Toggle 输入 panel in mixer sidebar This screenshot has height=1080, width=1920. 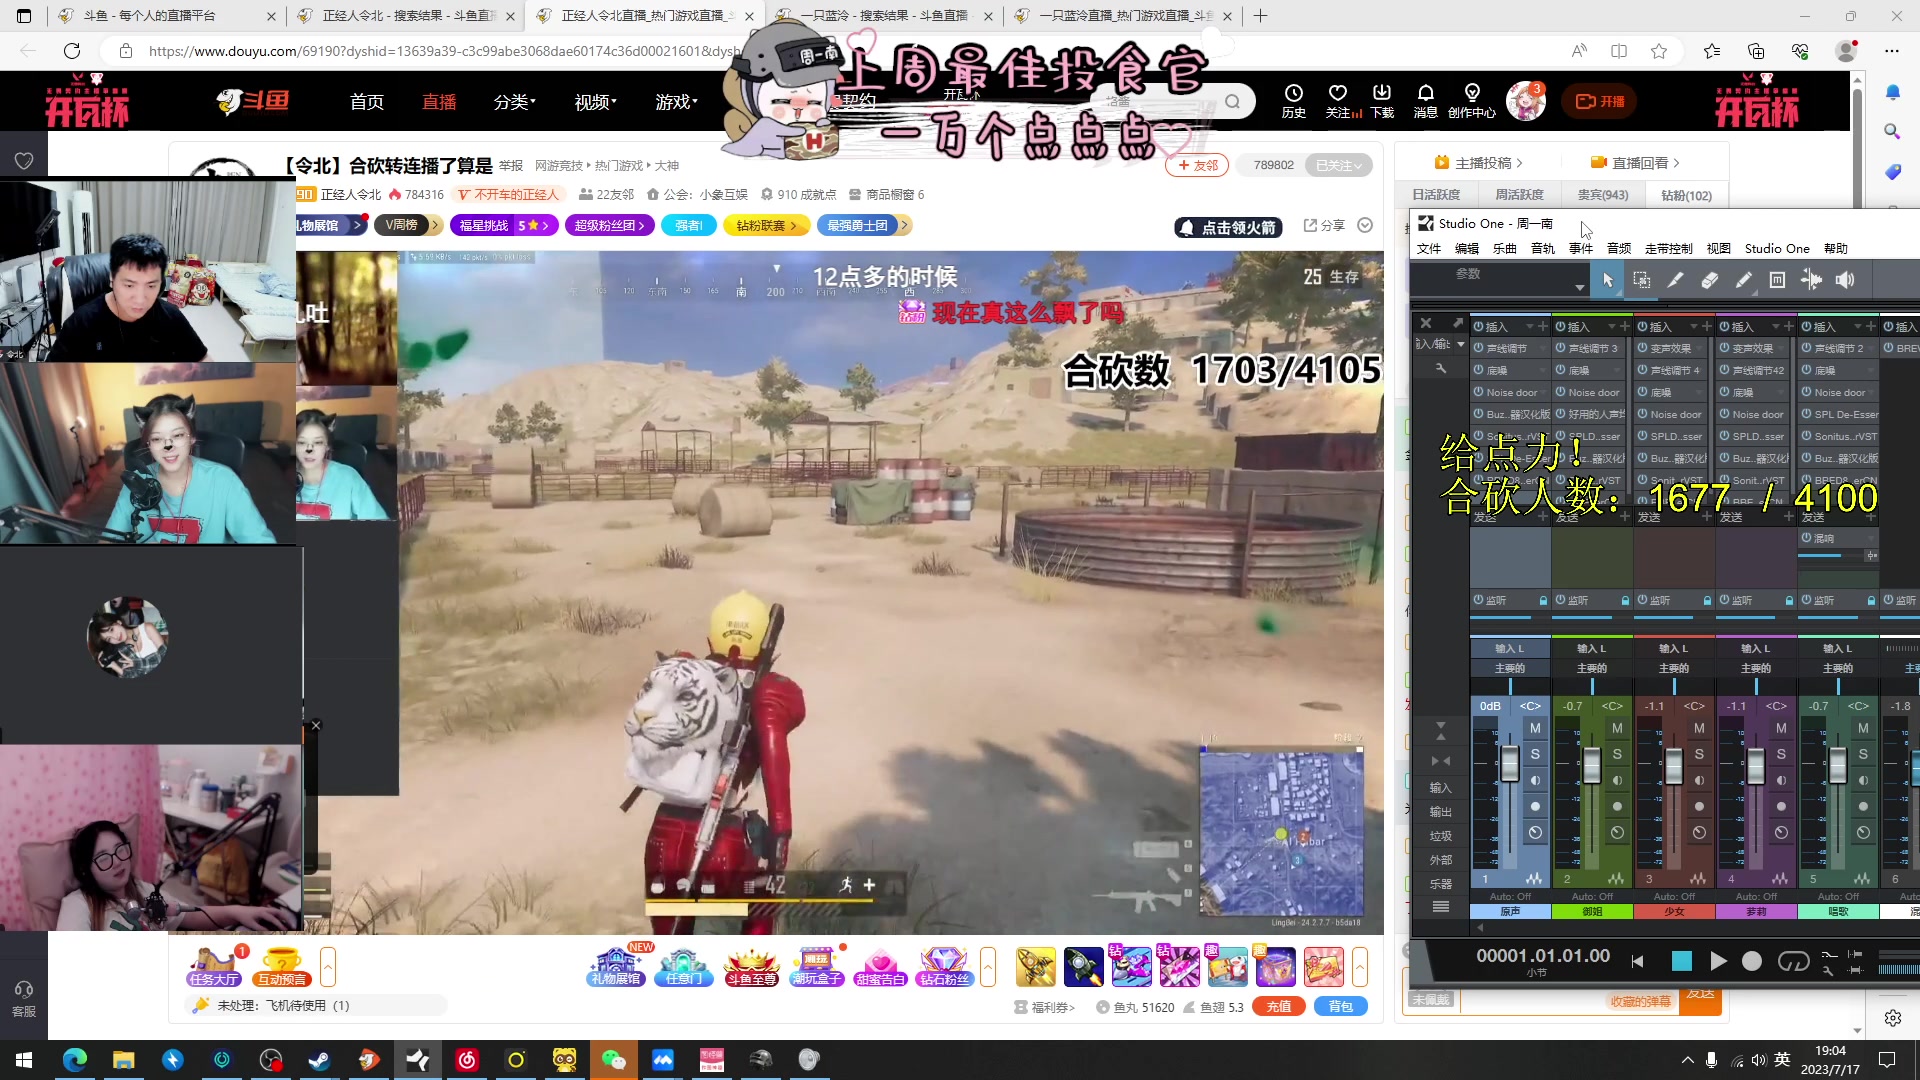pyautogui.click(x=1440, y=788)
